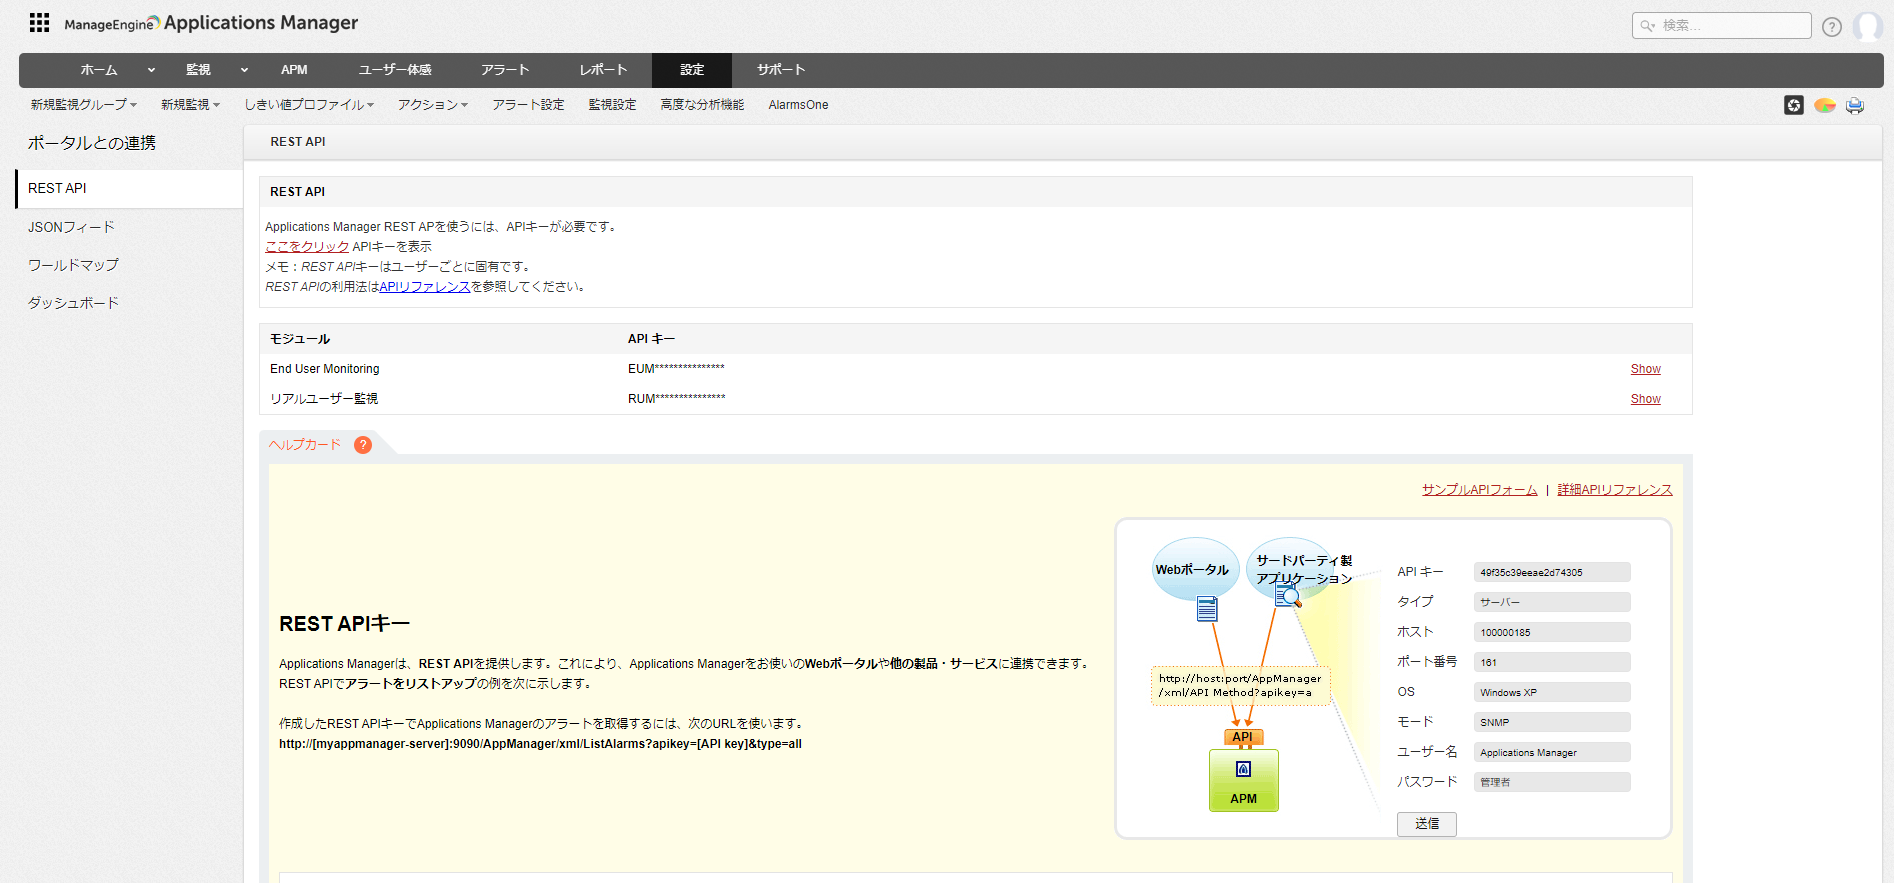This screenshot has width=1894, height=883.
Task: Open the user profile avatar
Action: pyautogui.click(x=1866, y=26)
